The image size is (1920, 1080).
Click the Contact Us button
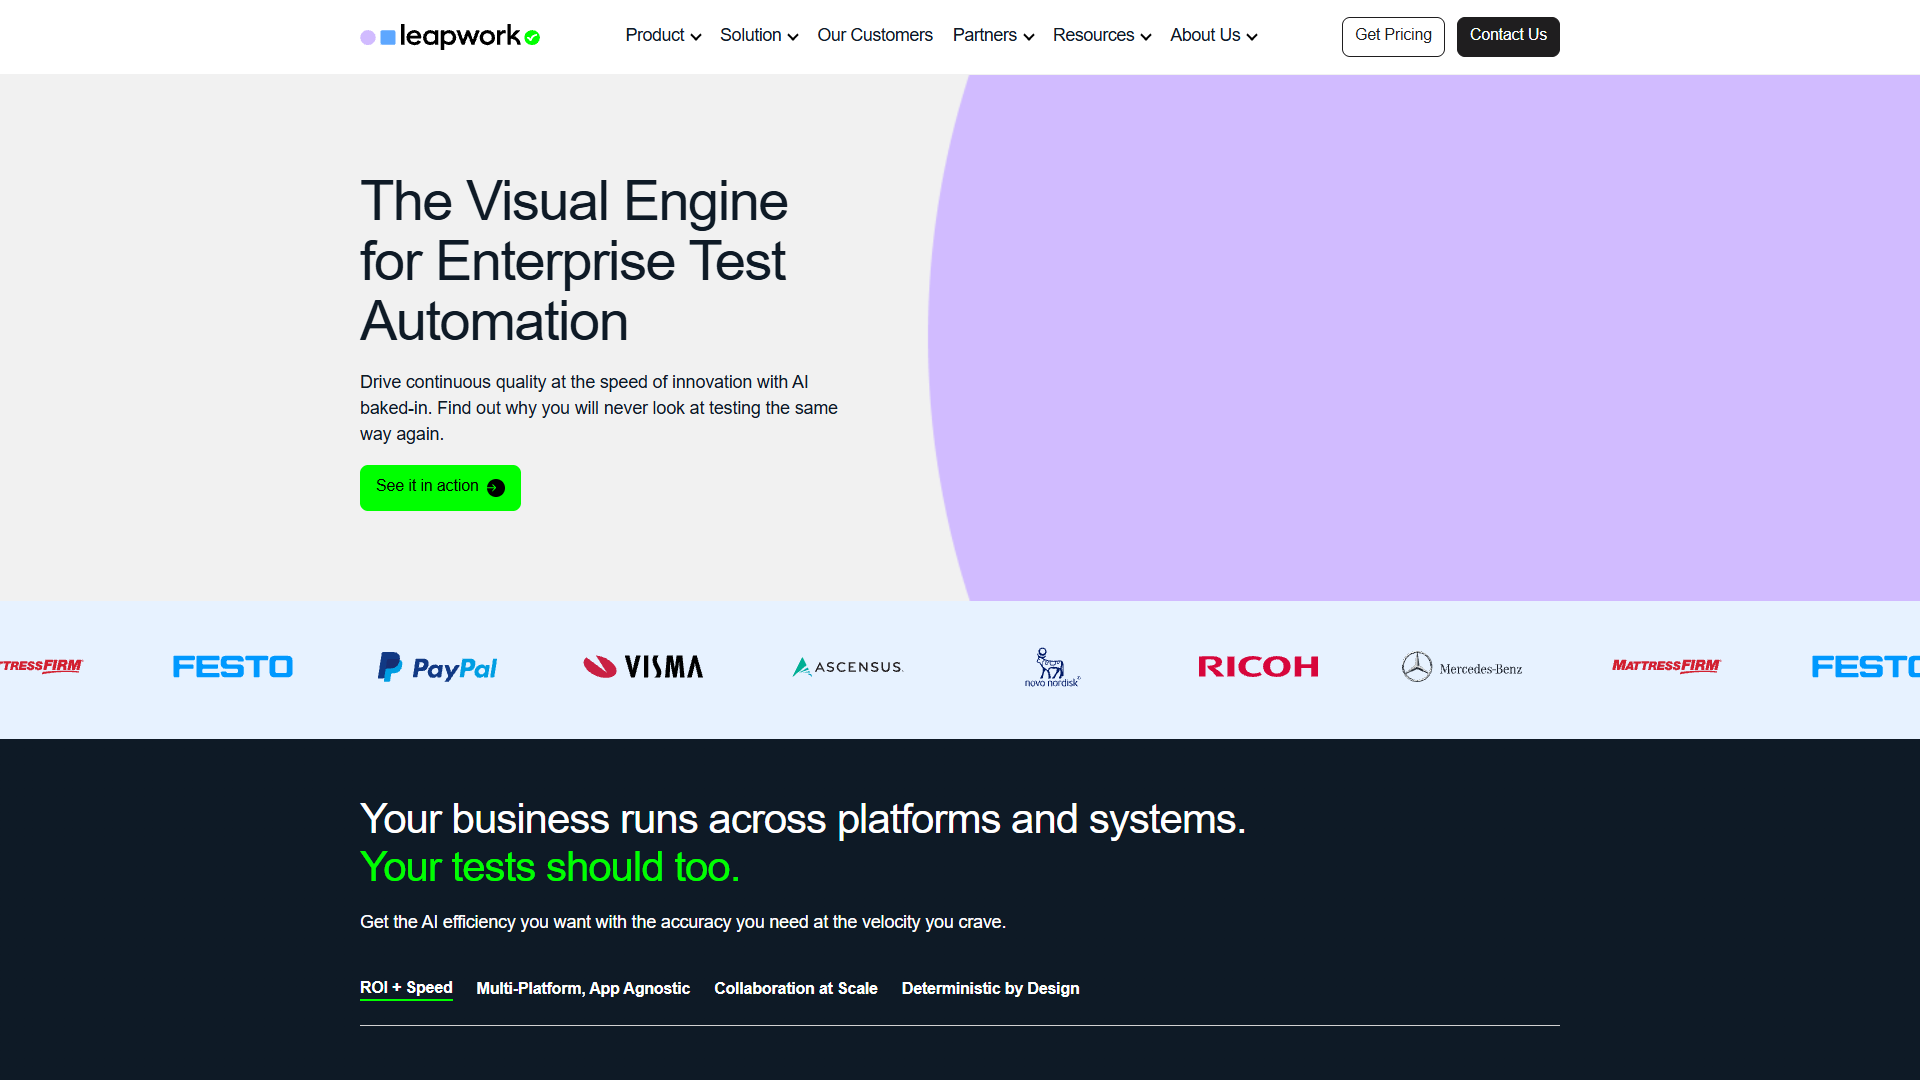[1508, 37]
